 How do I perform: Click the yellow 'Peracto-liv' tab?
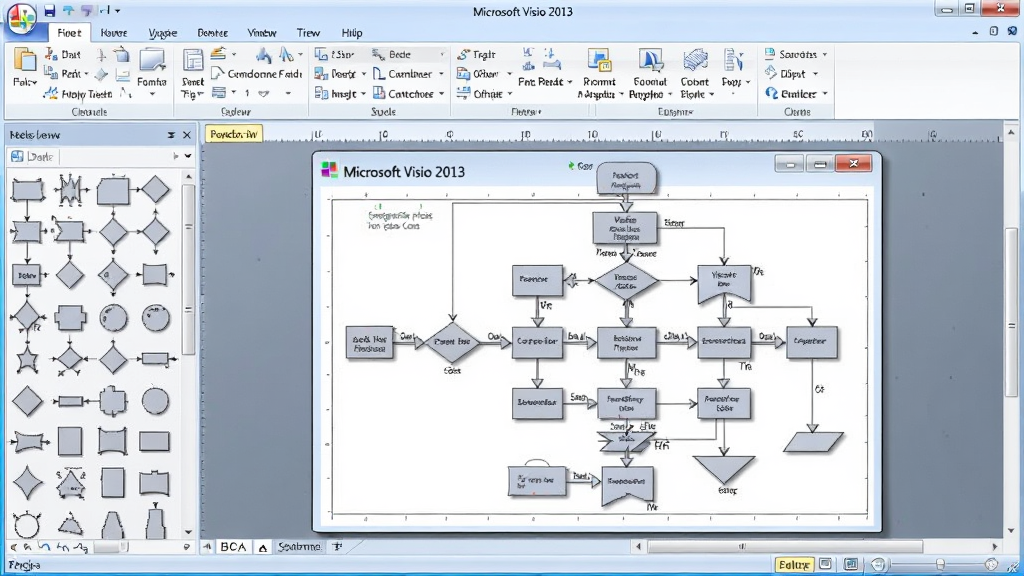pyautogui.click(x=234, y=135)
